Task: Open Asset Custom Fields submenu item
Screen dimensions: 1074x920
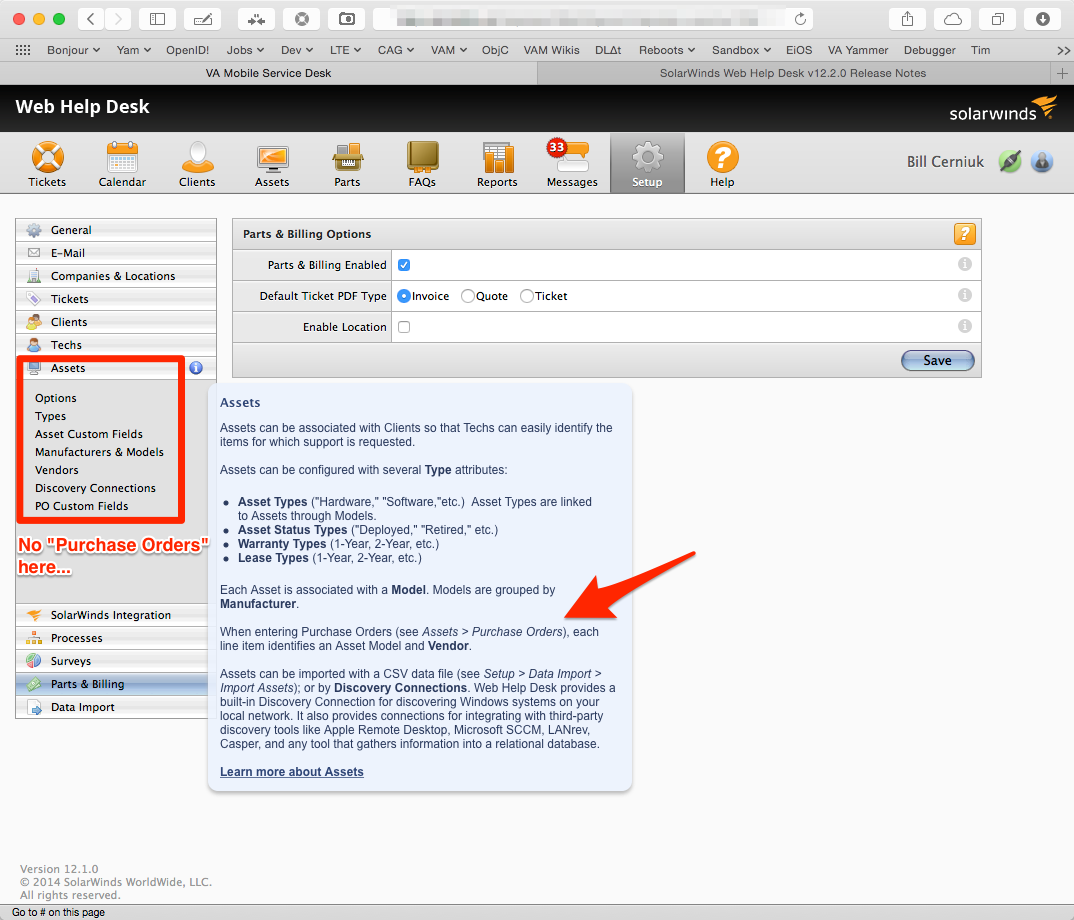Action: pos(89,434)
